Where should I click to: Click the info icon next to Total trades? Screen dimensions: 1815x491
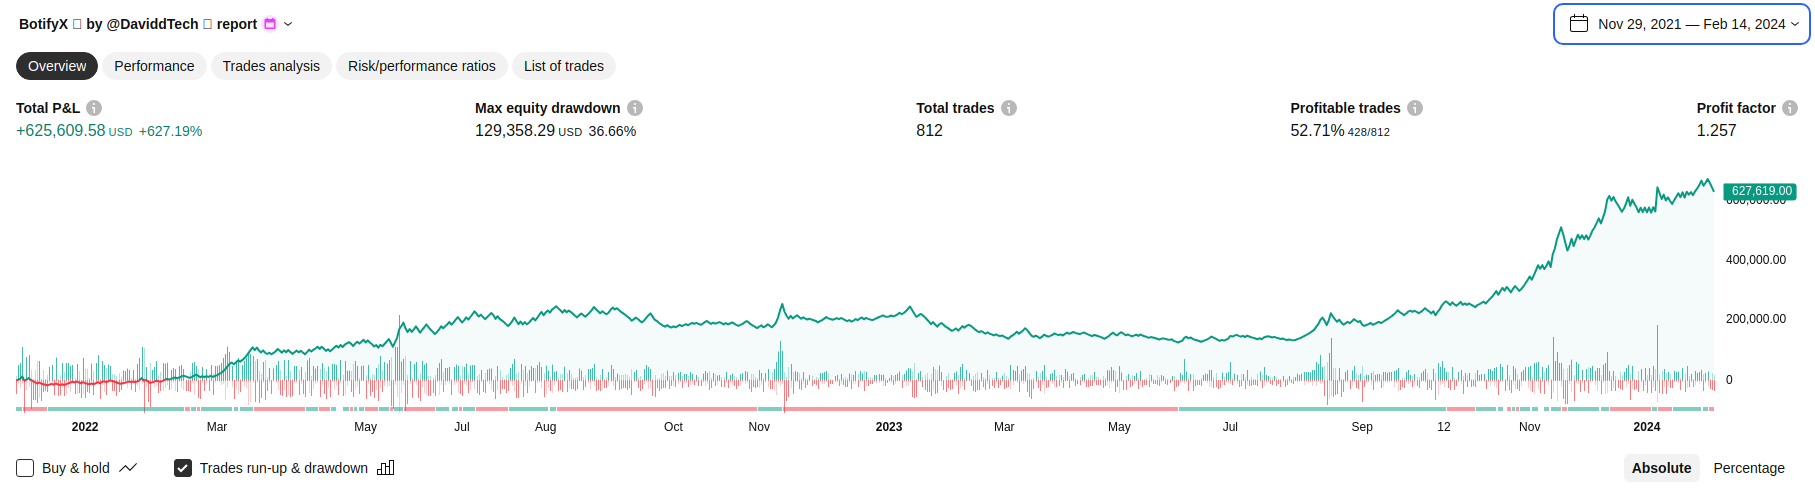[1009, 108]
